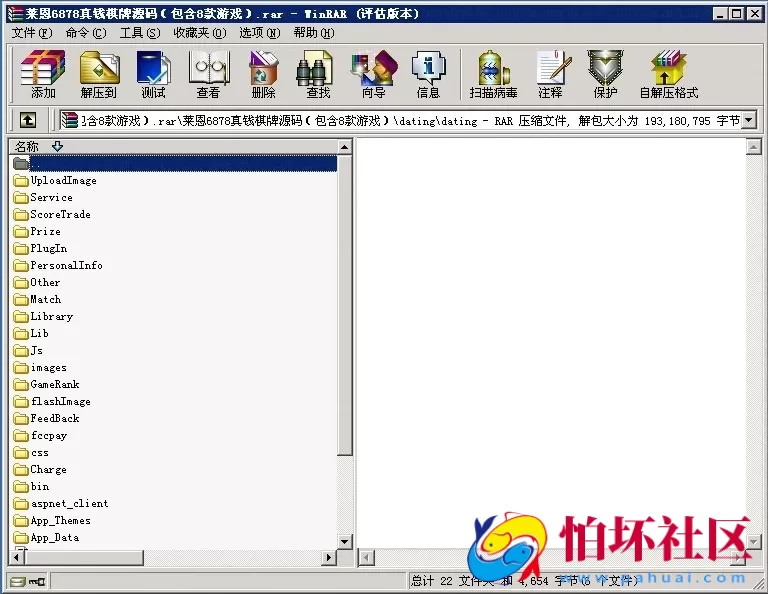Click the 自解压格式 (SFX) icon
Screen dimensions: 768x594
668,74
